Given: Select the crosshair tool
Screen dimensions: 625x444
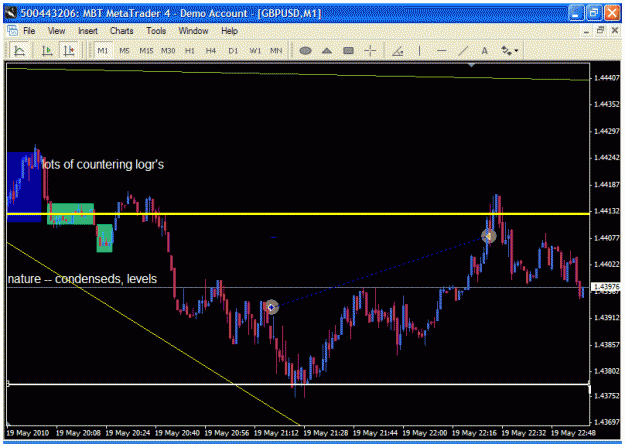Looking at the screenshot, I should (370, 51).
